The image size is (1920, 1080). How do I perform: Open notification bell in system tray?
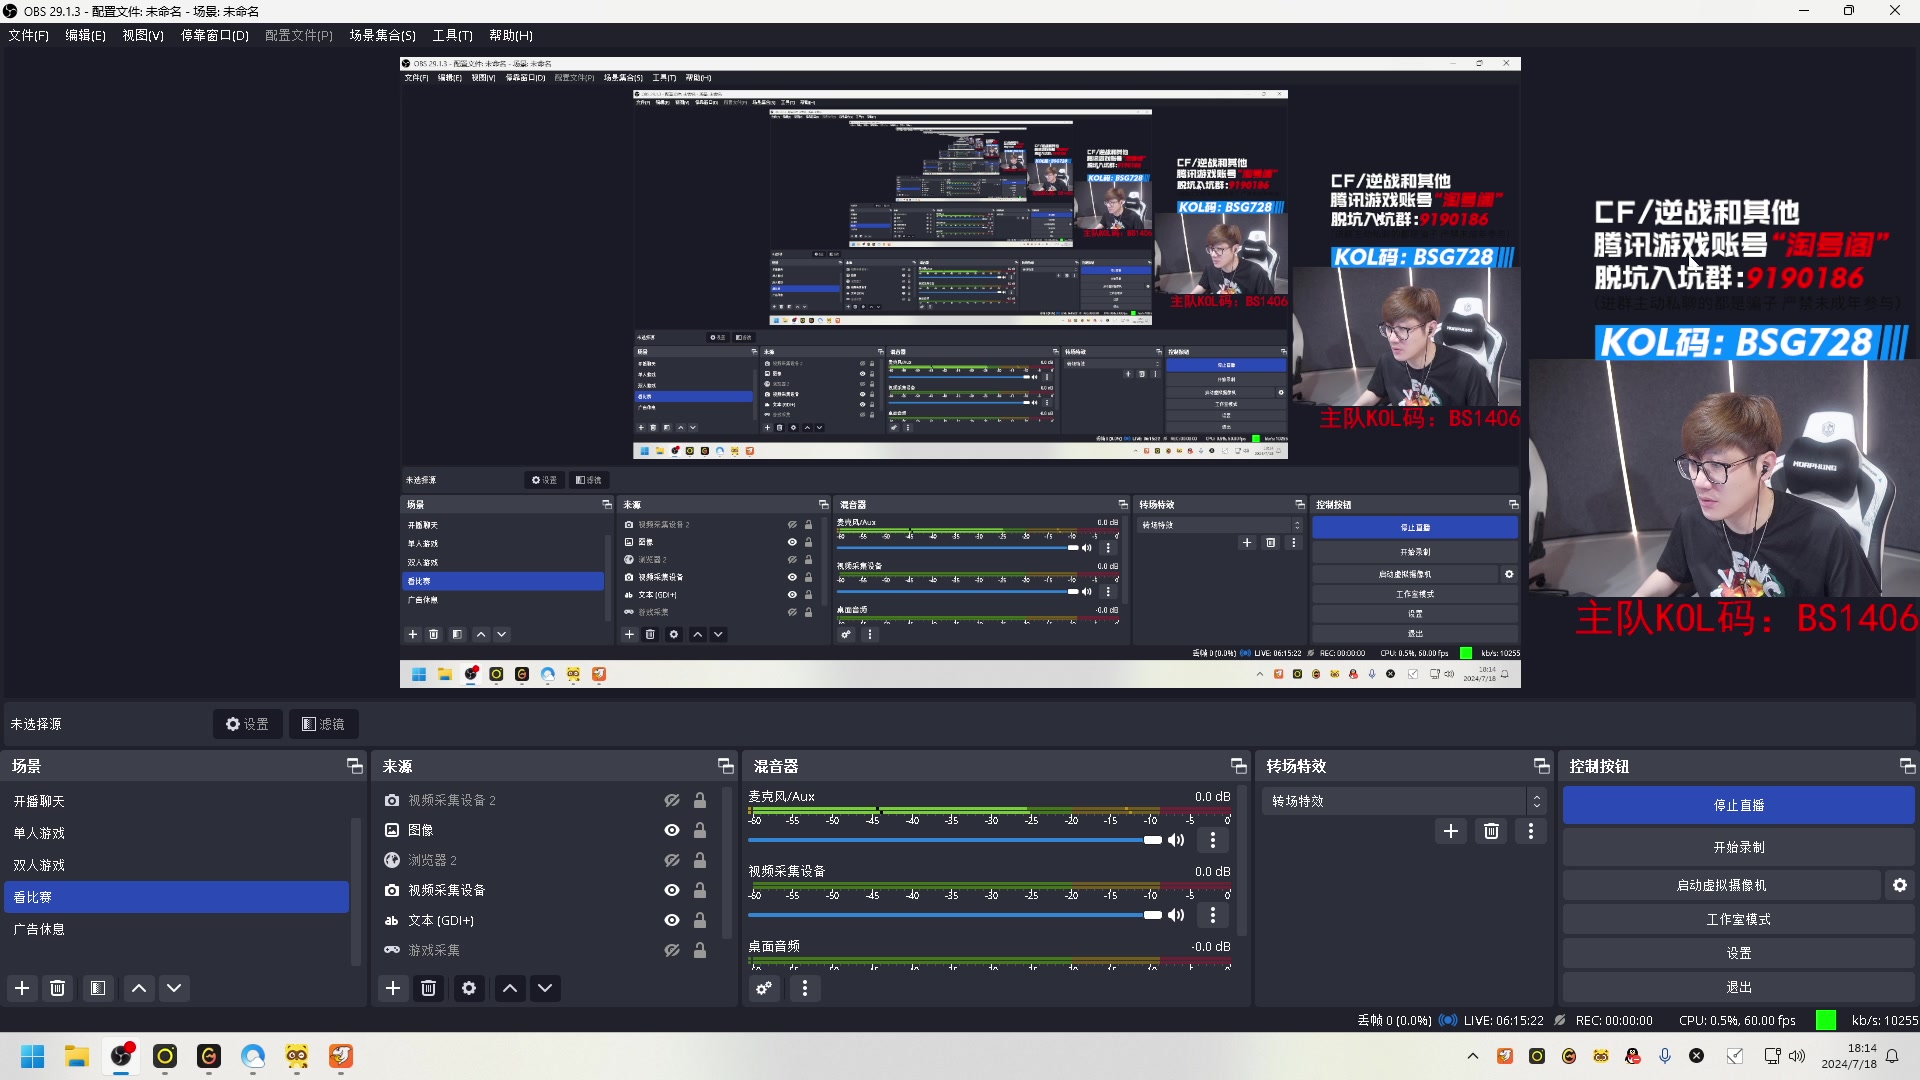click(x=1892, y=1056)
